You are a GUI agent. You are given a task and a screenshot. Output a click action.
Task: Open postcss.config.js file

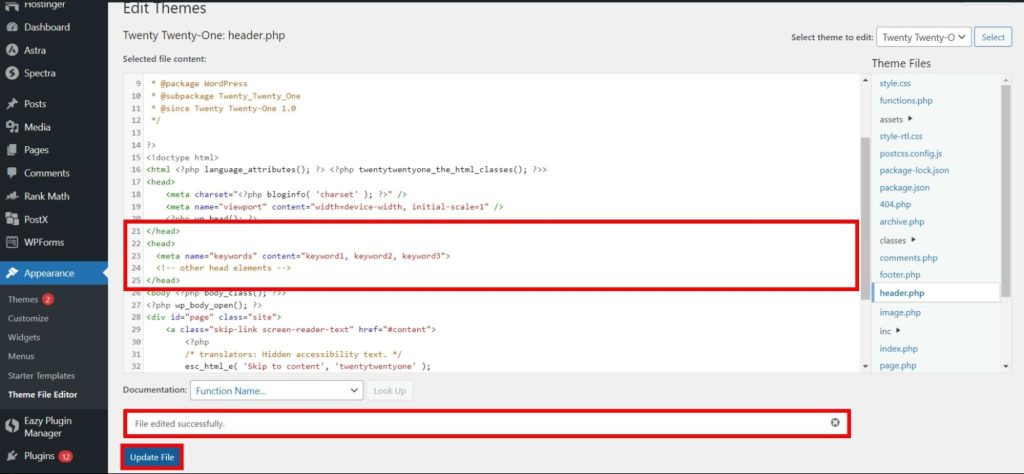point(910,154)
